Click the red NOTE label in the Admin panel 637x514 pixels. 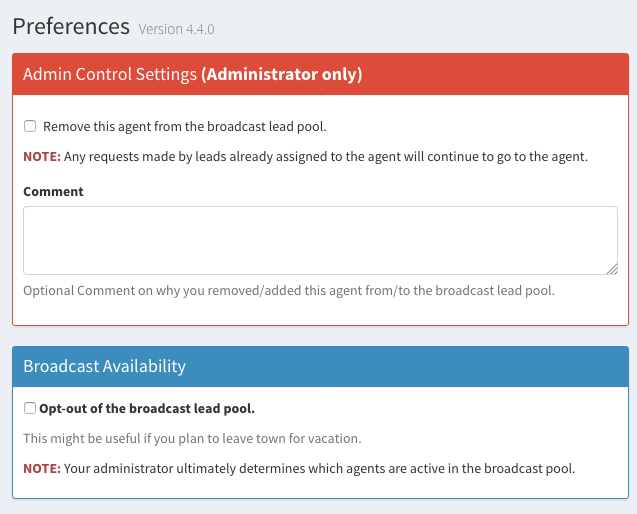tap(42, 157)
